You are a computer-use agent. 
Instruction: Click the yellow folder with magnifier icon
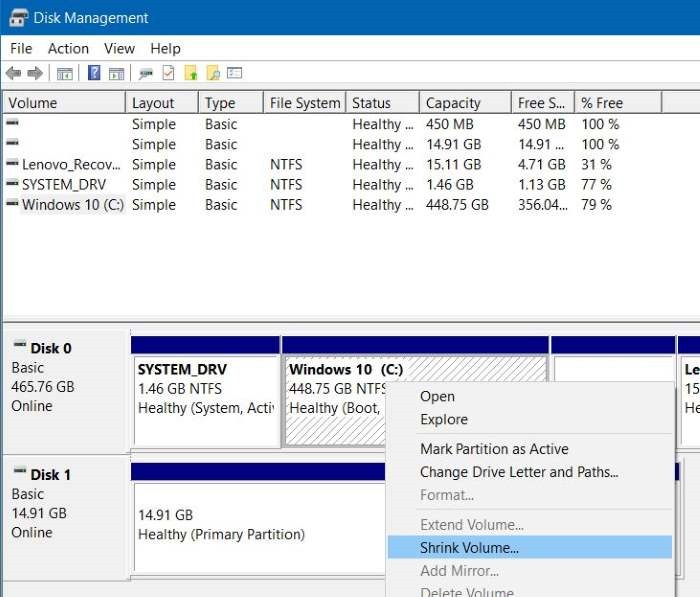pyautogui.click(x=212, y=73)
